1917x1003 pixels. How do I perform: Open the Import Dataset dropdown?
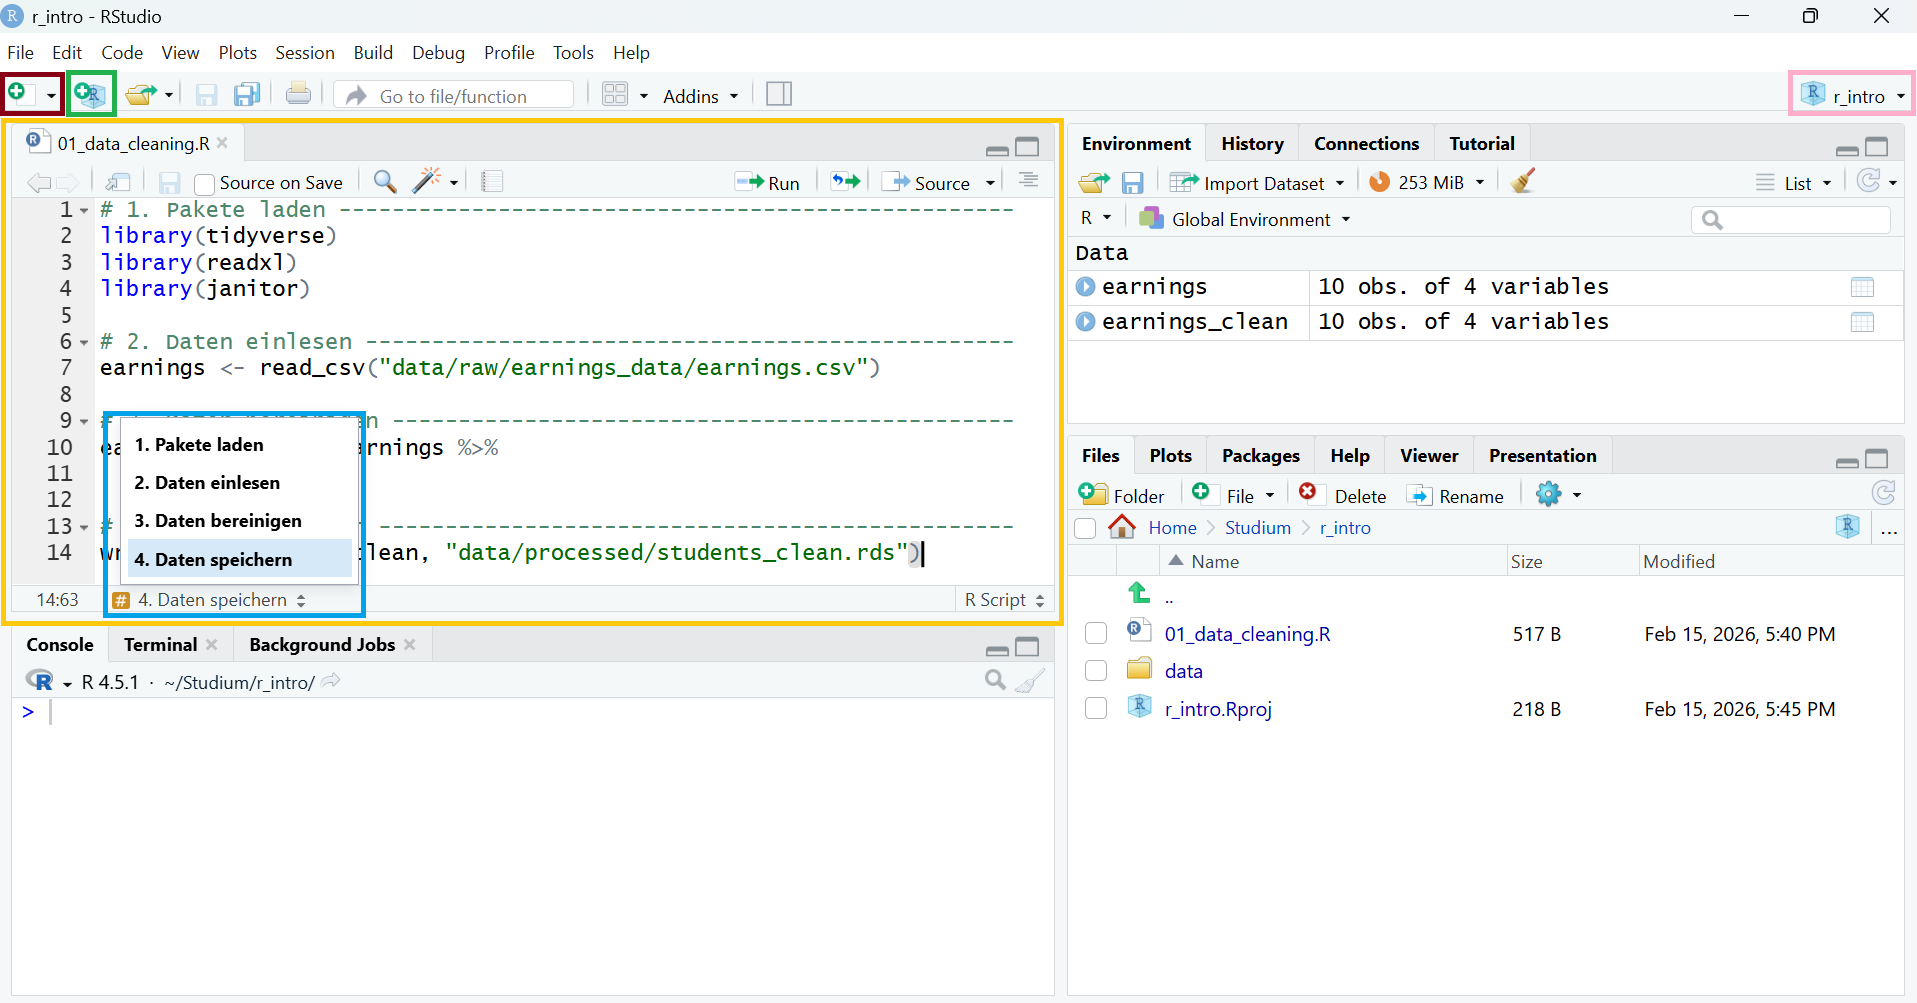[x=1258, y=183]
